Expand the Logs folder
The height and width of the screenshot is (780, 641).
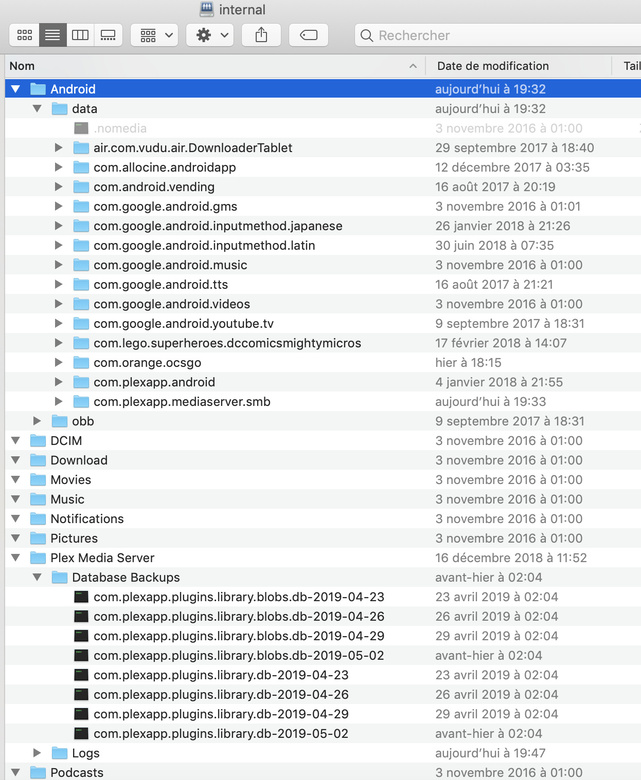[x=37, y=753]
